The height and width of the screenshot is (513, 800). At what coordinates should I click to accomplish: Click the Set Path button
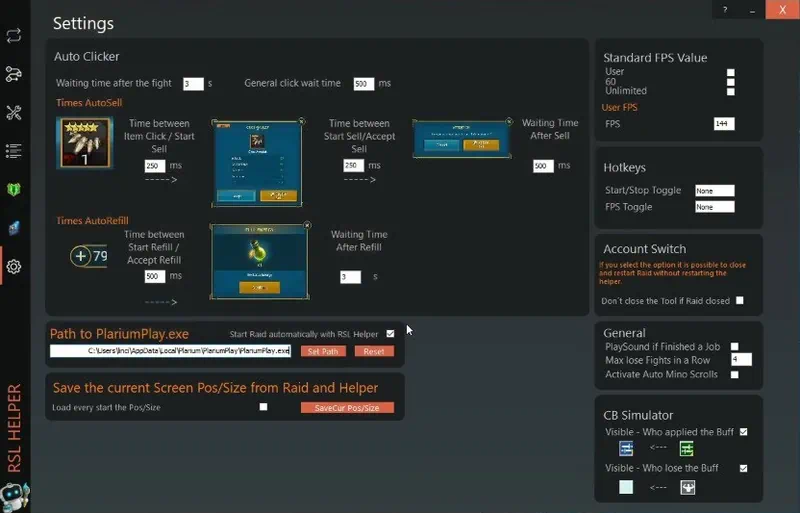(x=323, y=351)
